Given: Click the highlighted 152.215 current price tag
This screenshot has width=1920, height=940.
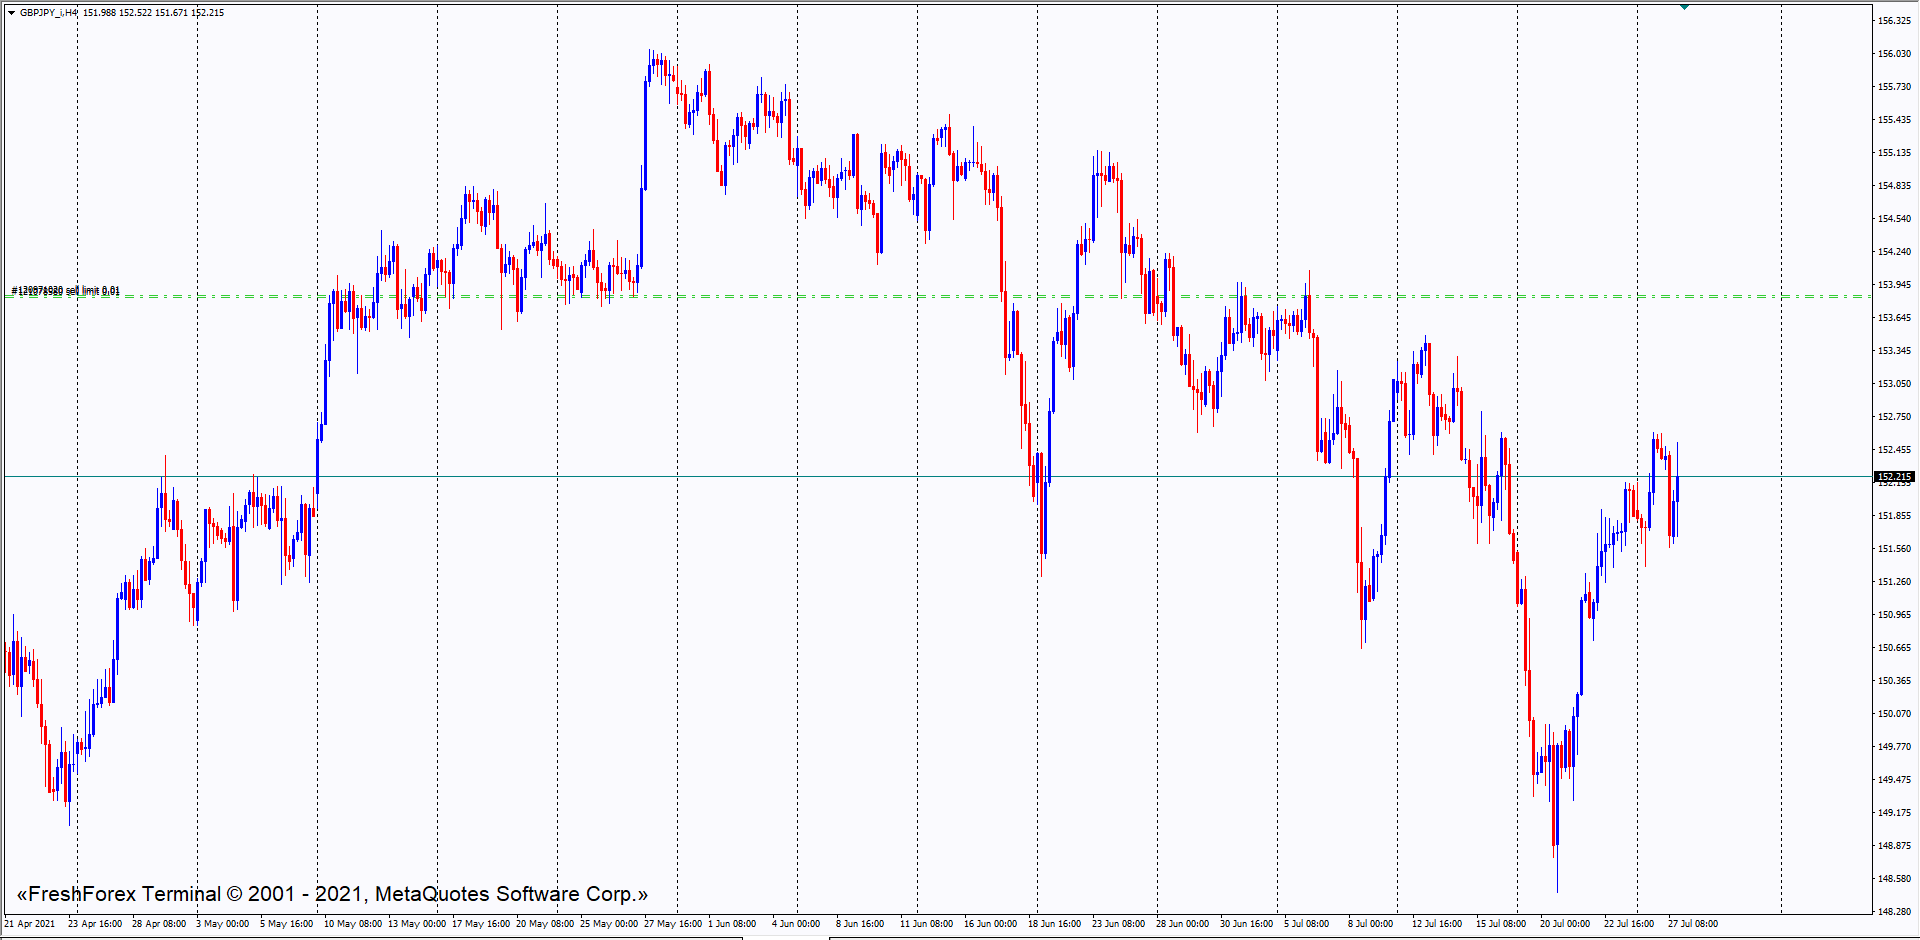Looking at the screenshot, I should (x=1893, y=477).
